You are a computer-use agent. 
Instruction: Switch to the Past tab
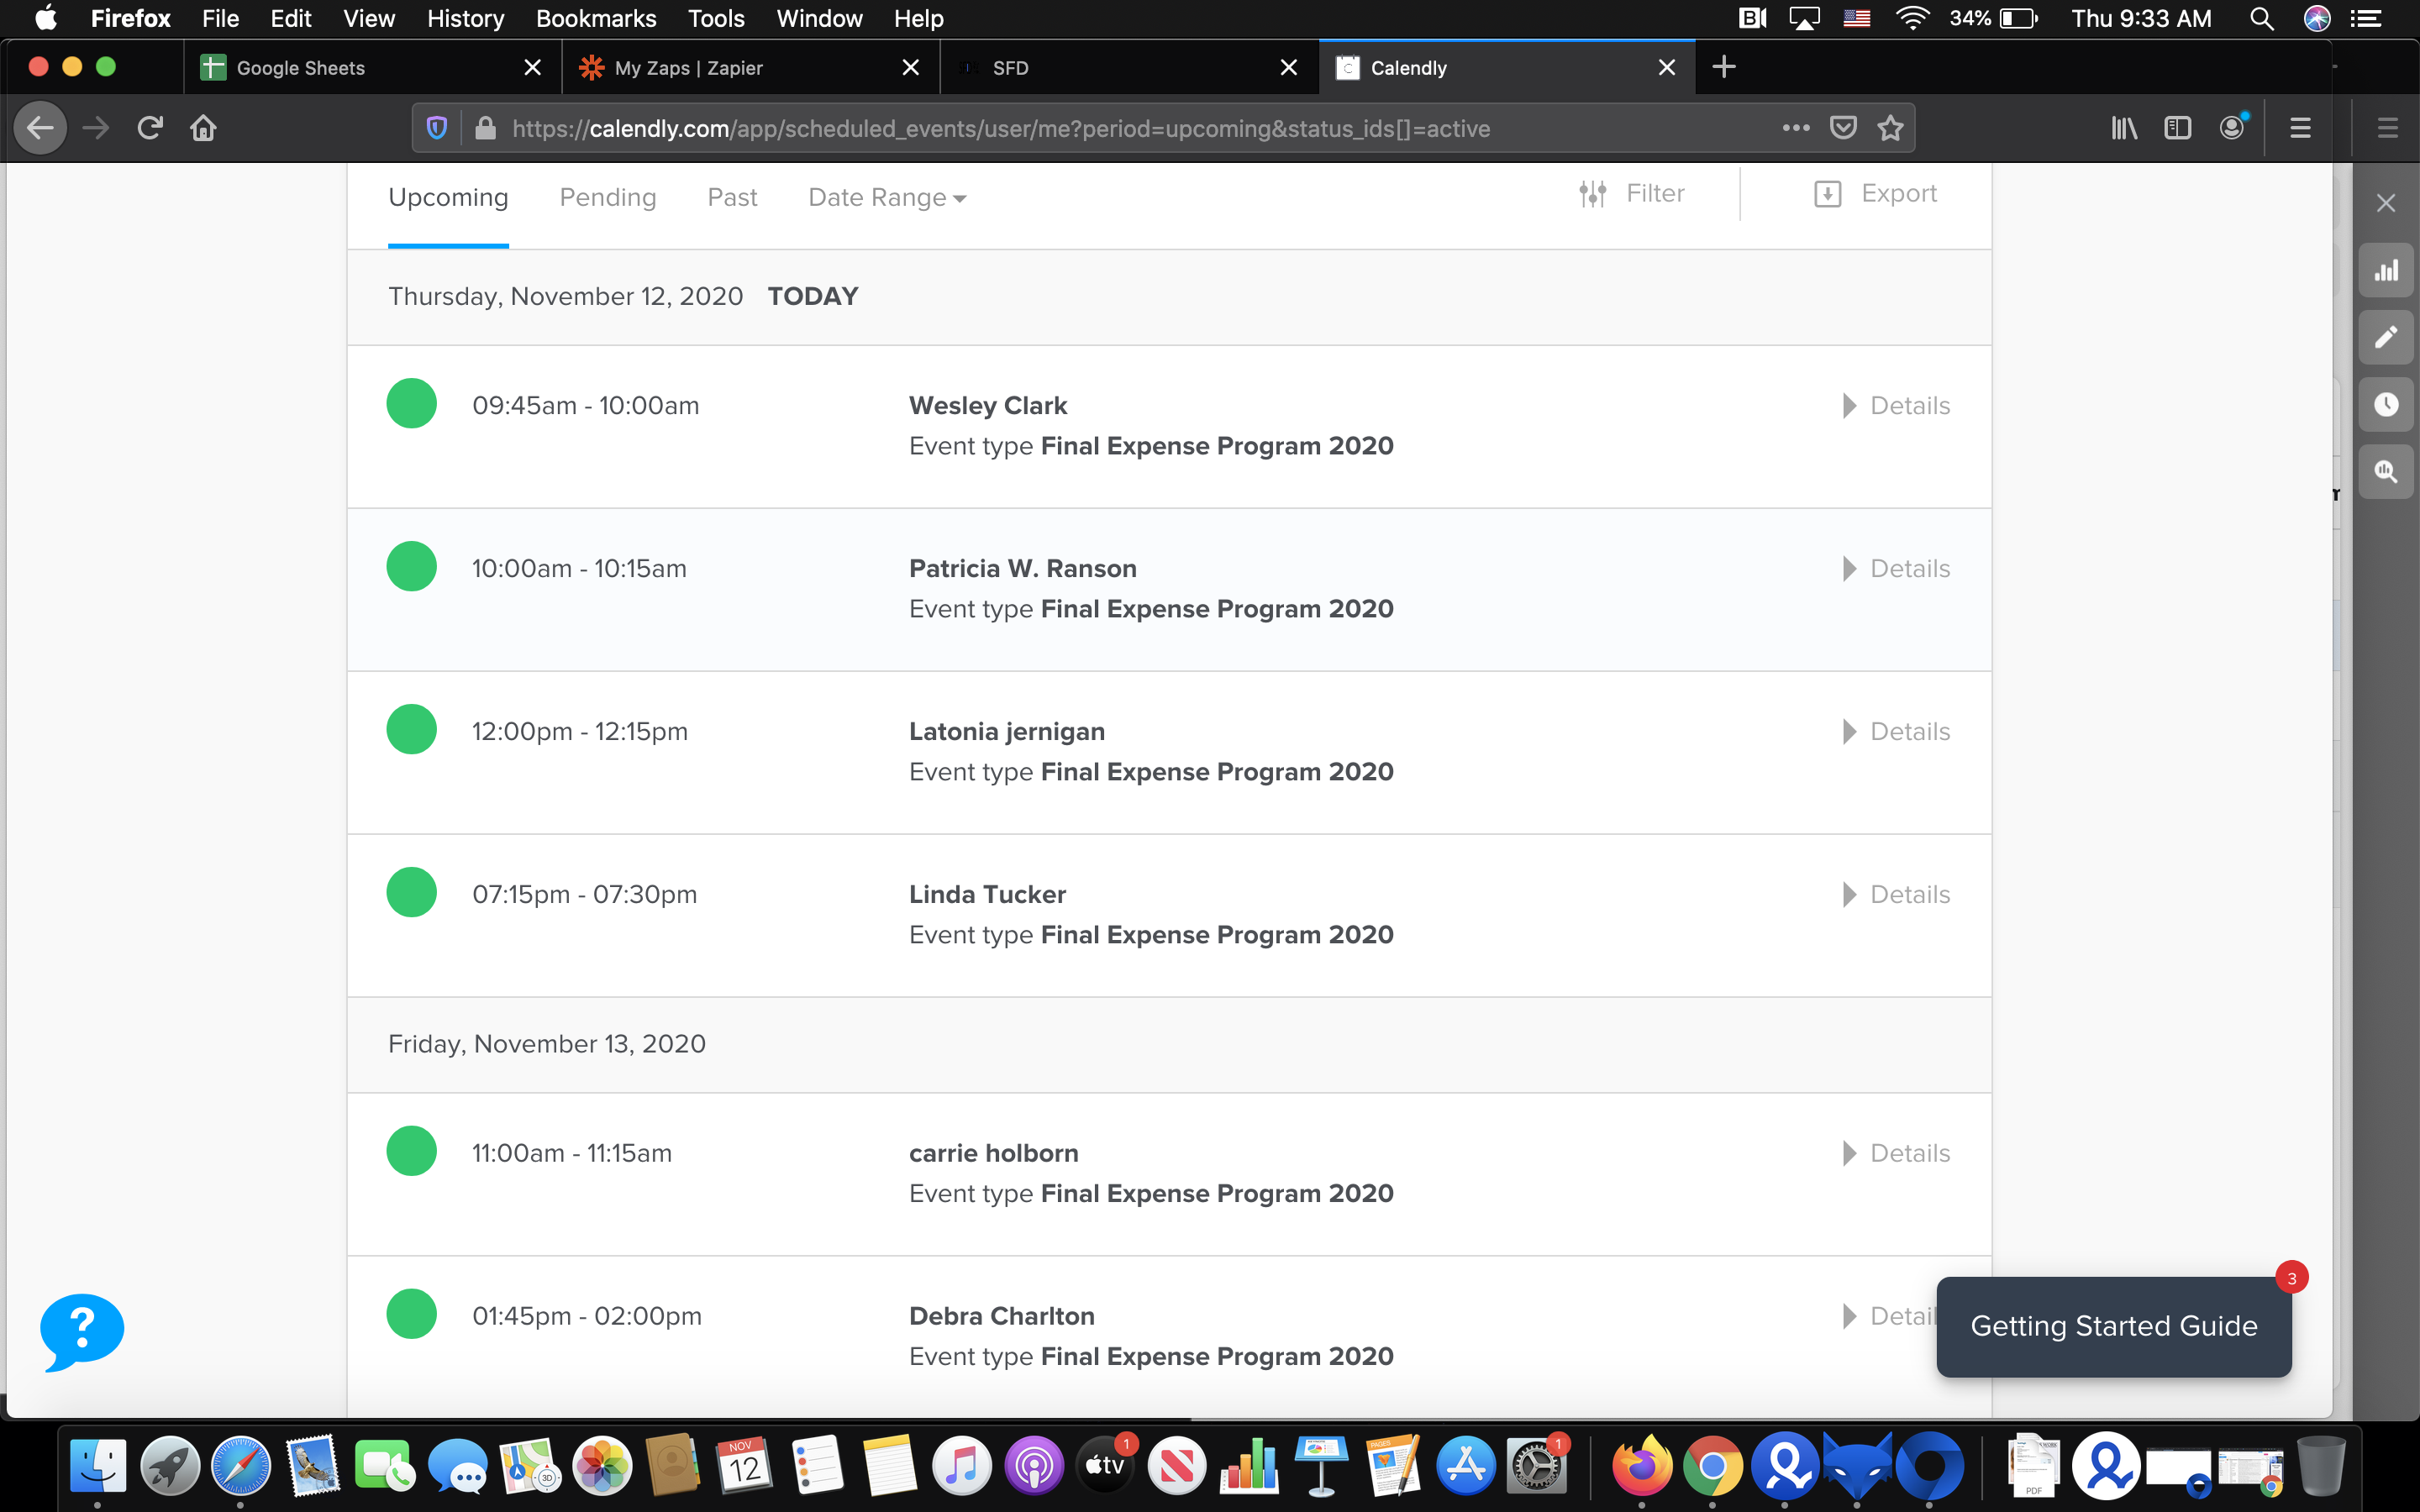pos(732,198)
